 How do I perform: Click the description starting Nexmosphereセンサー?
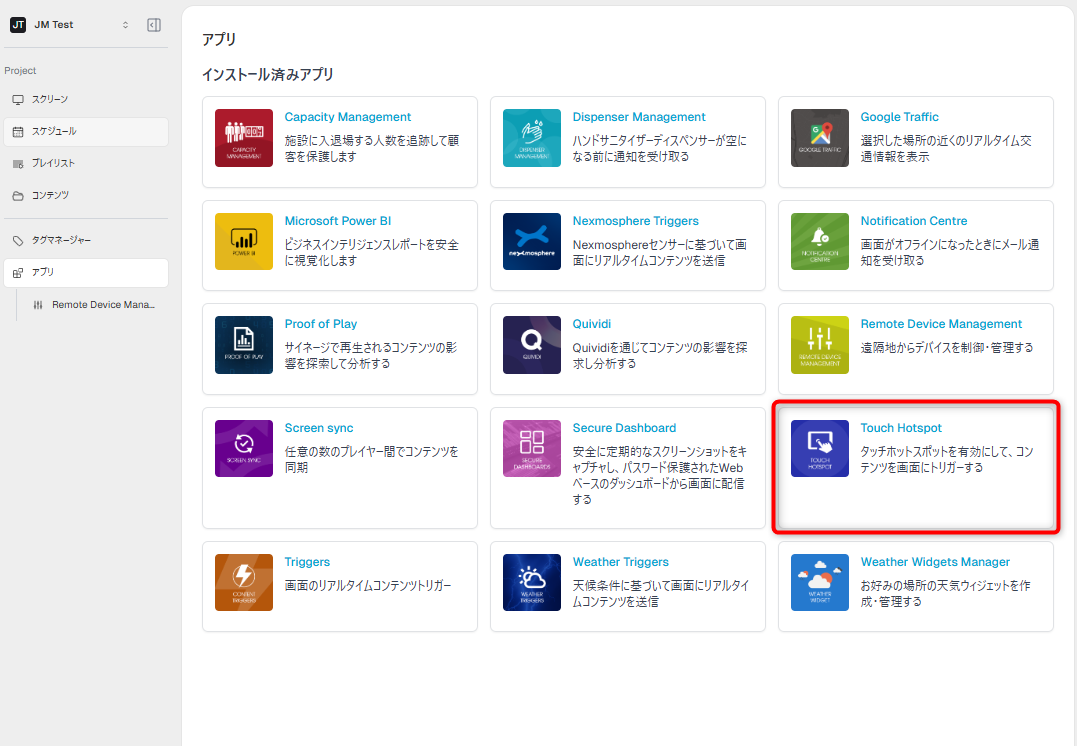pyautogui.click(x=659, y=252)
